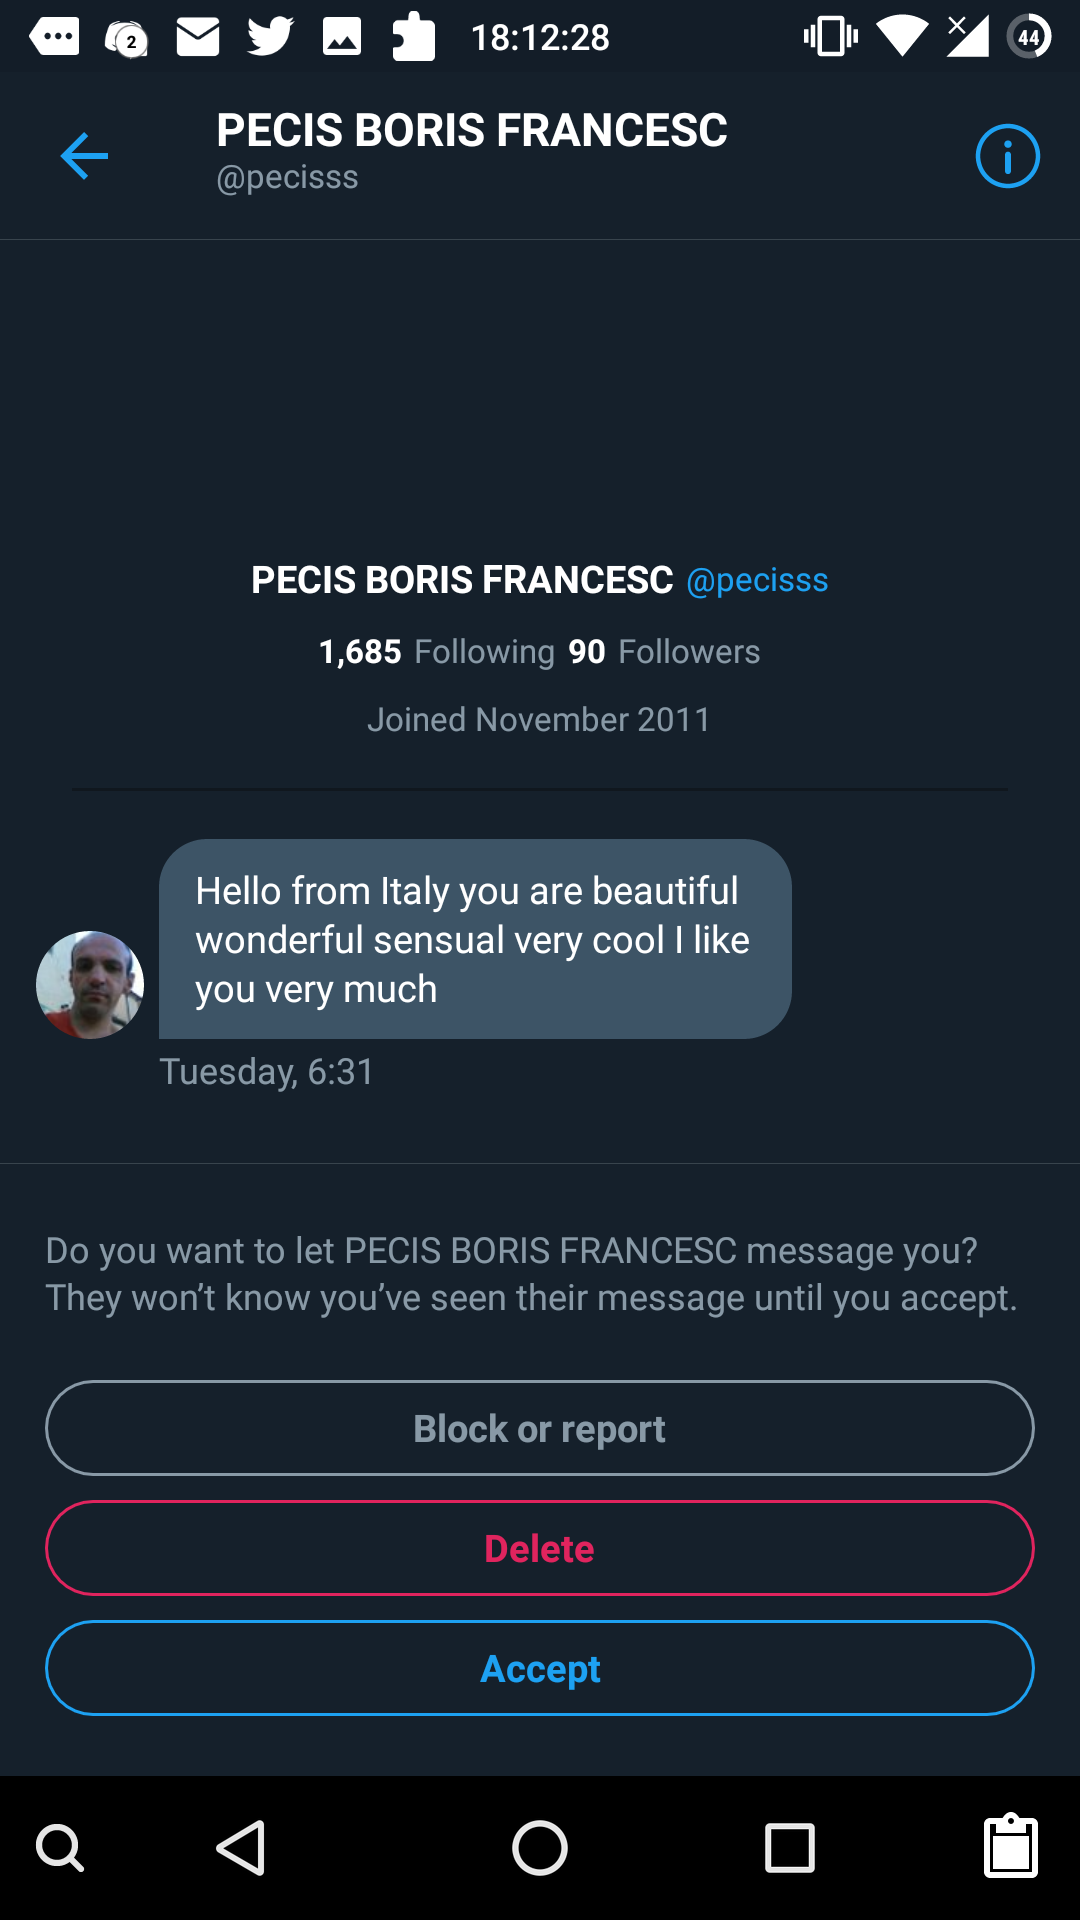View the 90 Followers list

pyautogui.click(x=664, y=652)
